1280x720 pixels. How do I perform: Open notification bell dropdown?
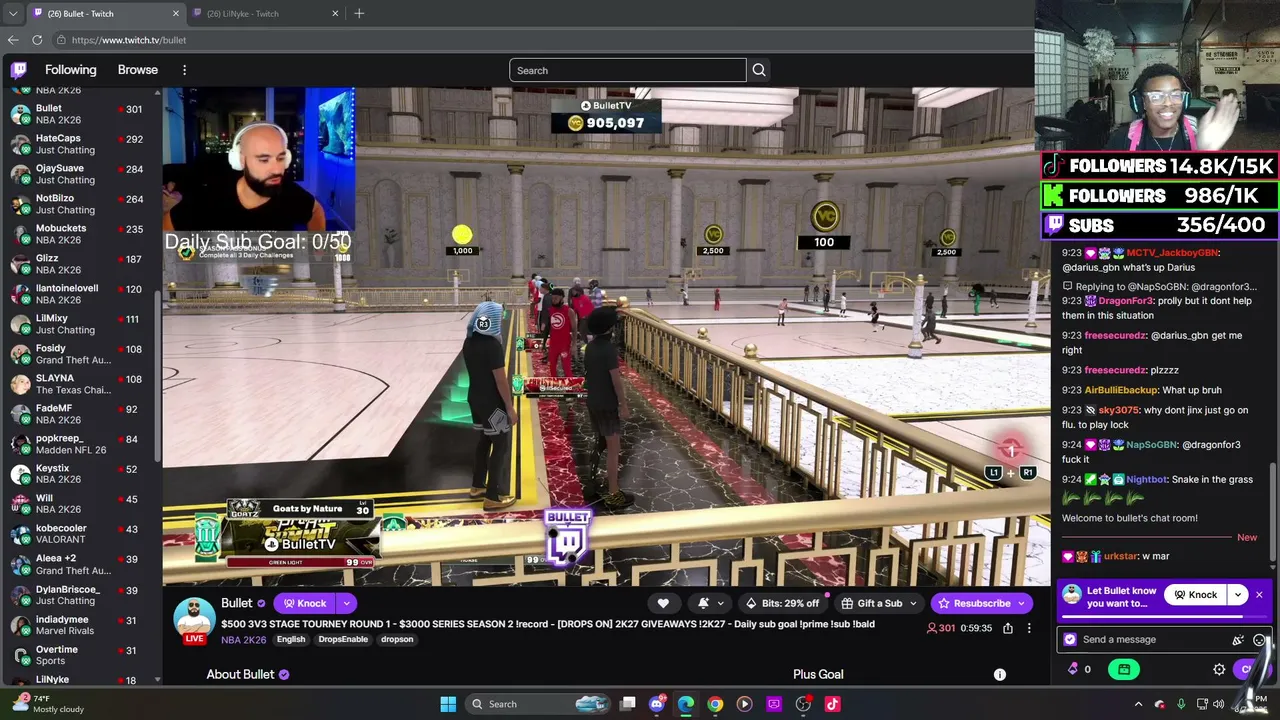709,603
